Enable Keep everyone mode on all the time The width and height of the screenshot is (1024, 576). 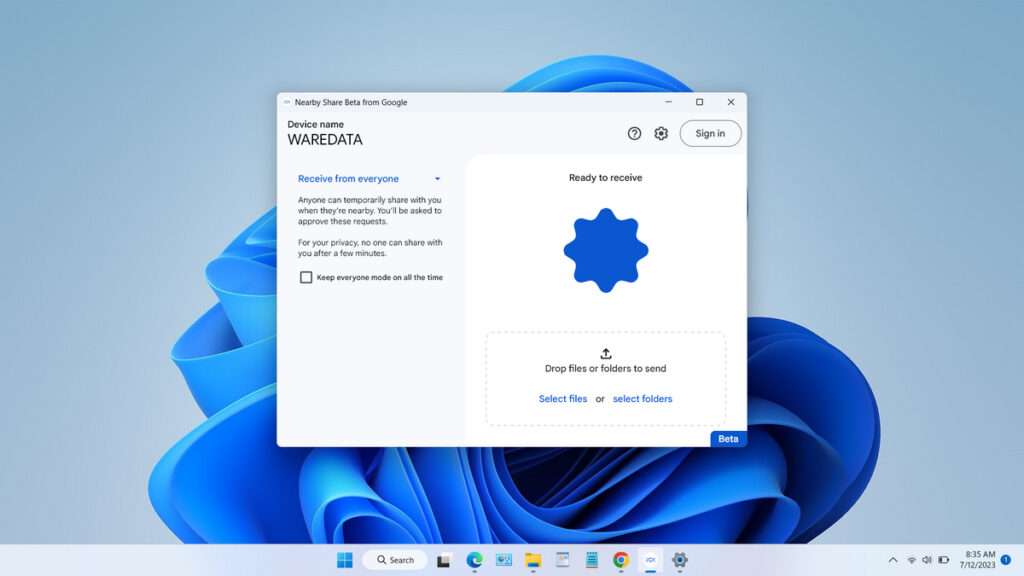306,277
